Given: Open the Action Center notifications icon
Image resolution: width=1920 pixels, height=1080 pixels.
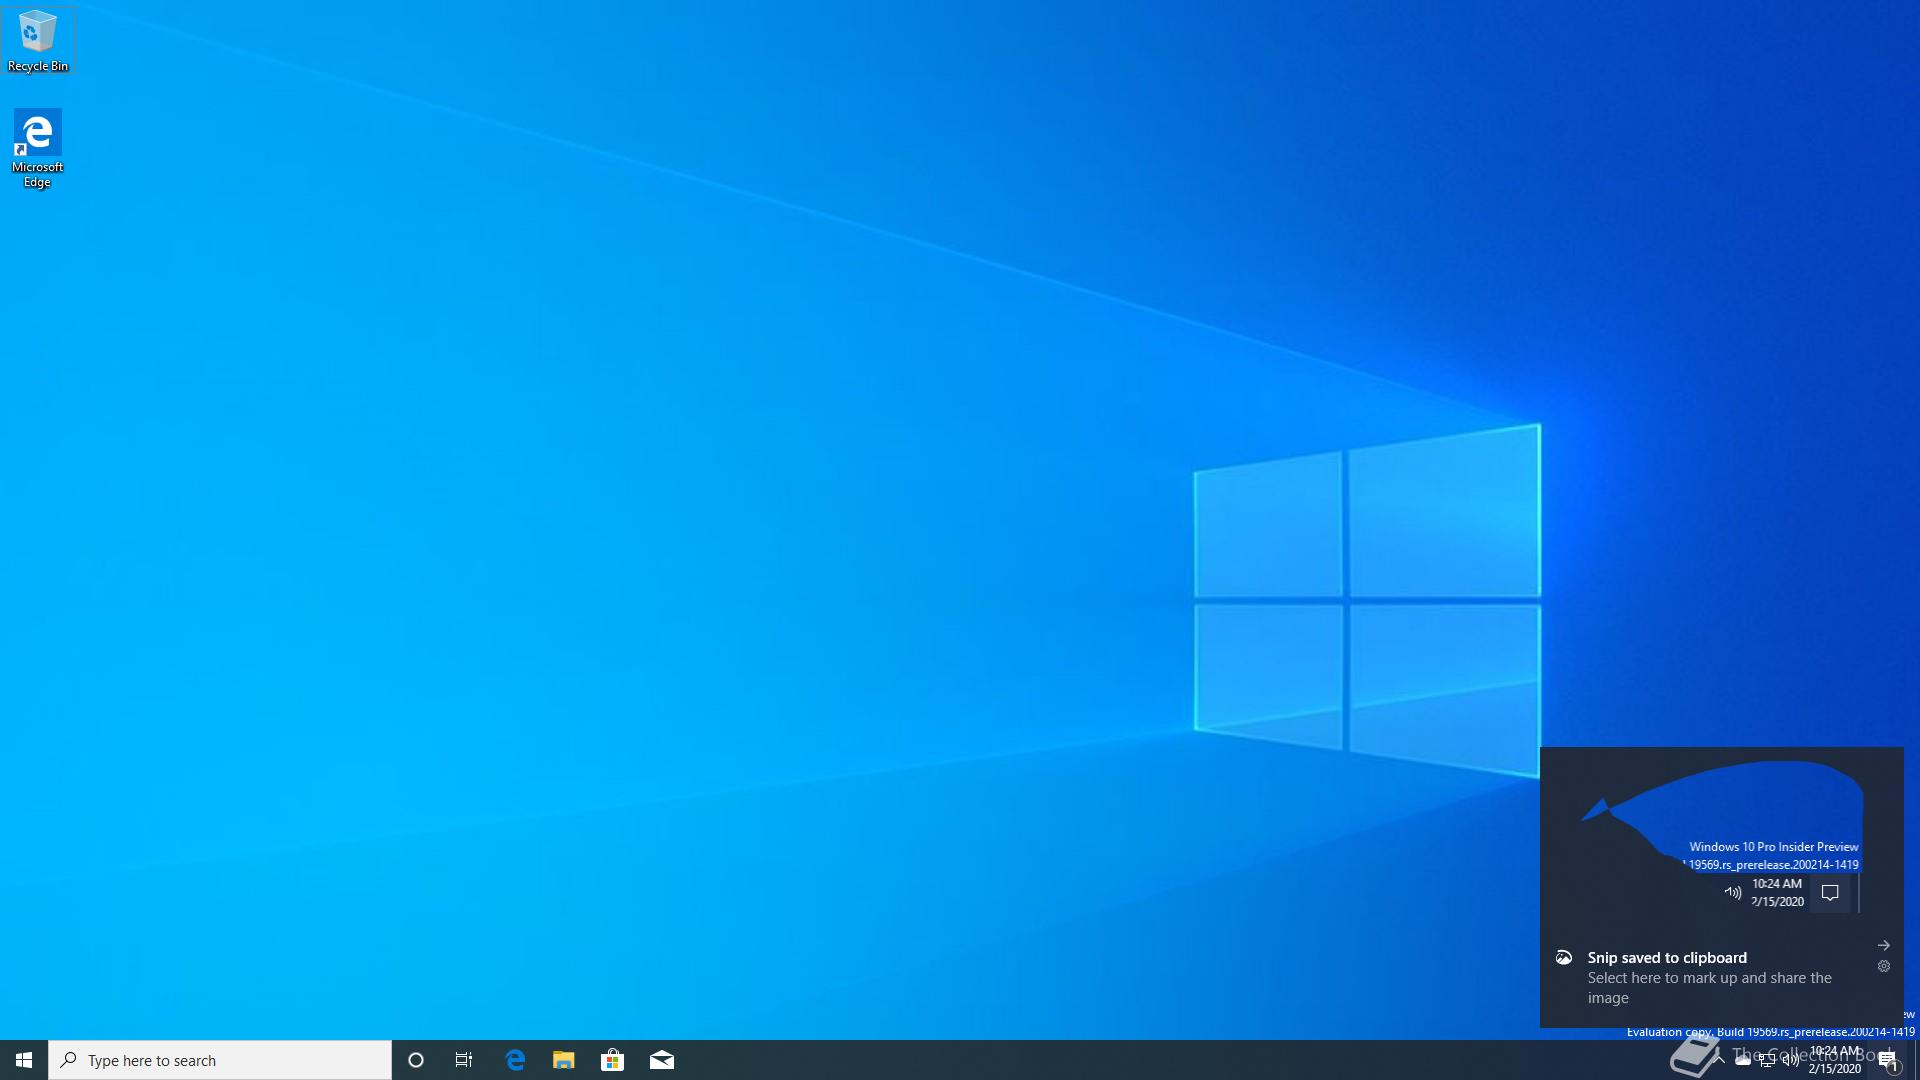Looking at the screenshot, I should coord(1888,1060).
